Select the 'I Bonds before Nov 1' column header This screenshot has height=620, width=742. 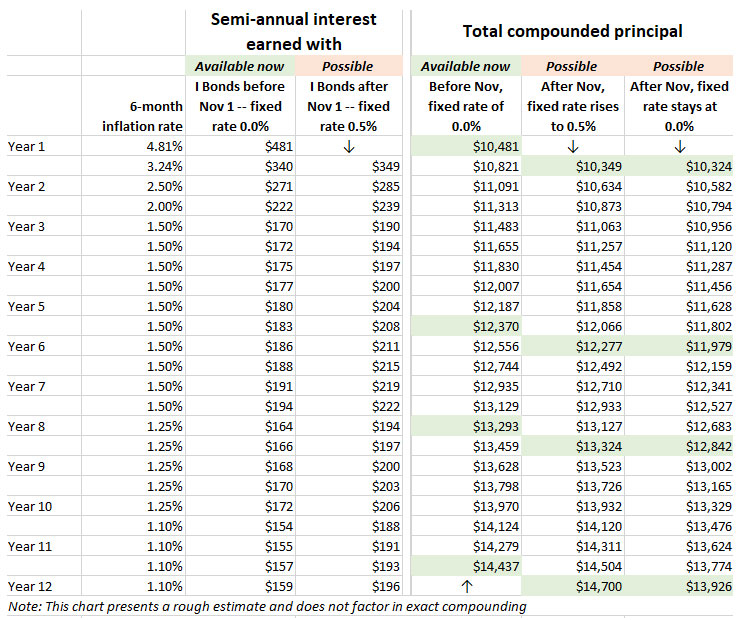point(240,106)
